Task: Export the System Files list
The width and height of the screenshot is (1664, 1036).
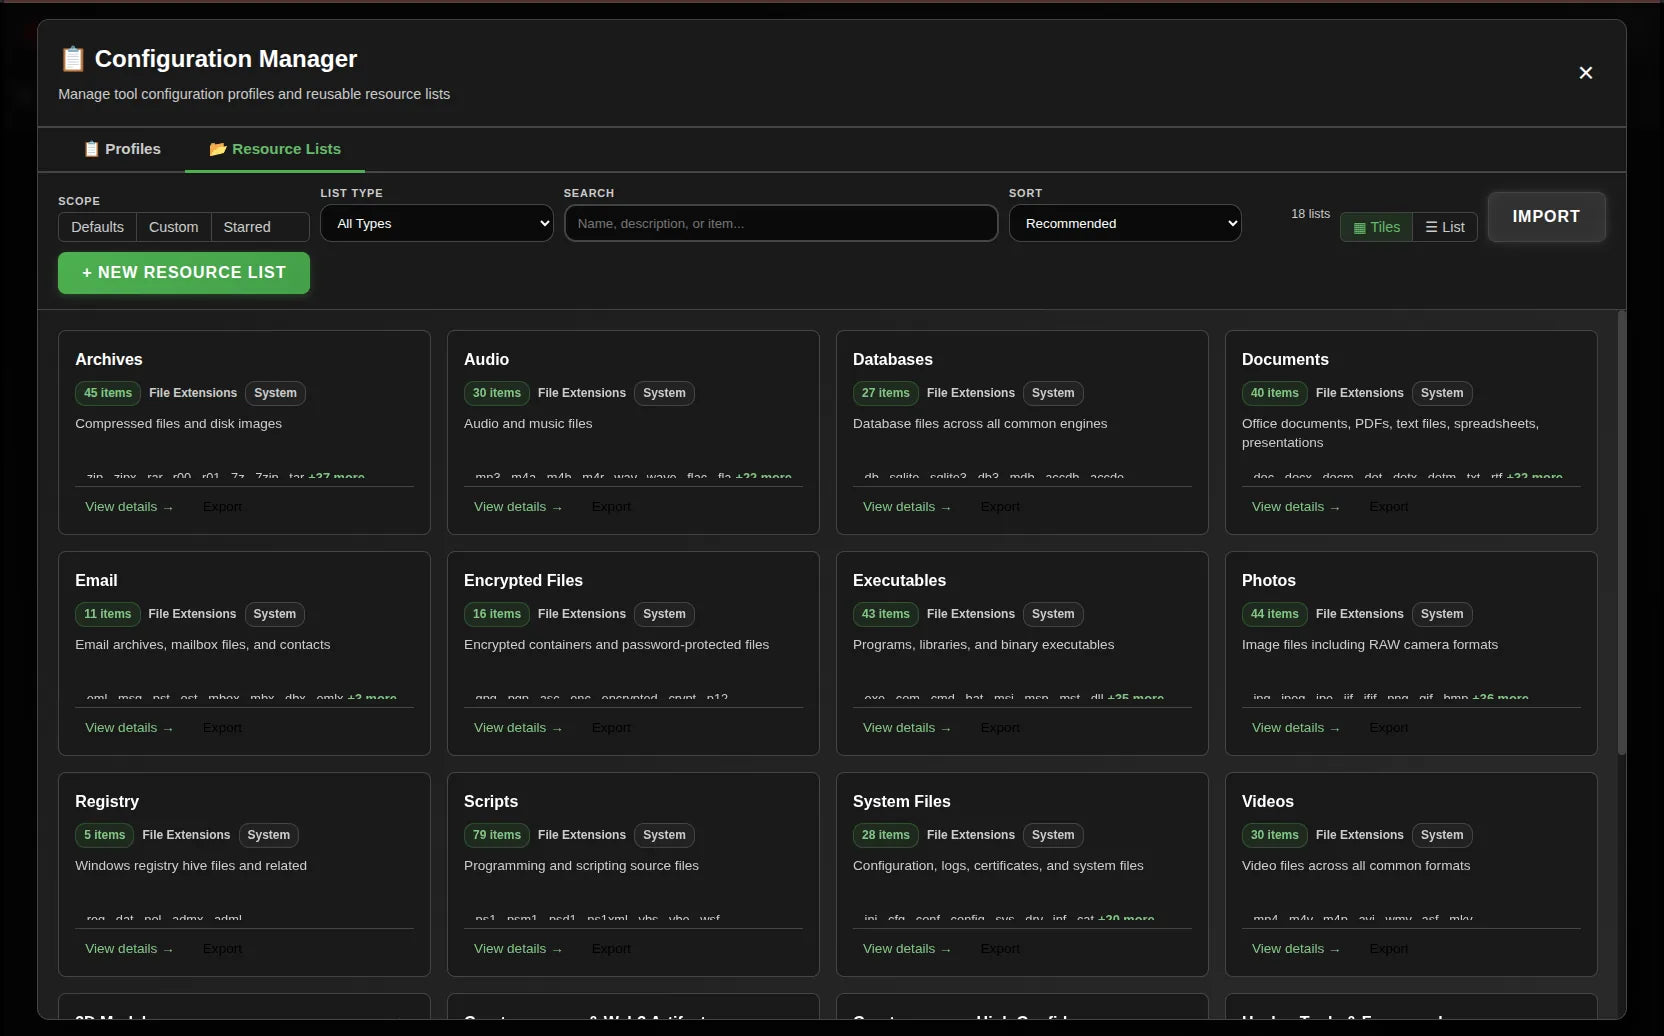Action: [x=1000, y=949]
